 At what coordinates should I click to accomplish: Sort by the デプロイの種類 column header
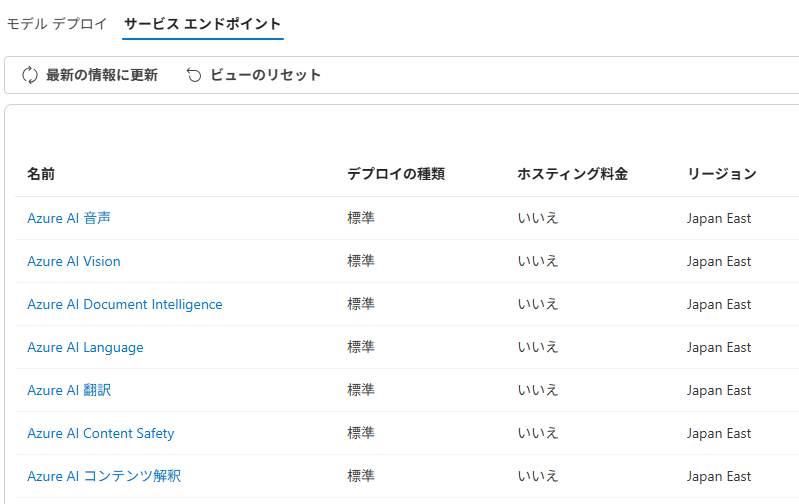click(x=396, y=174)
